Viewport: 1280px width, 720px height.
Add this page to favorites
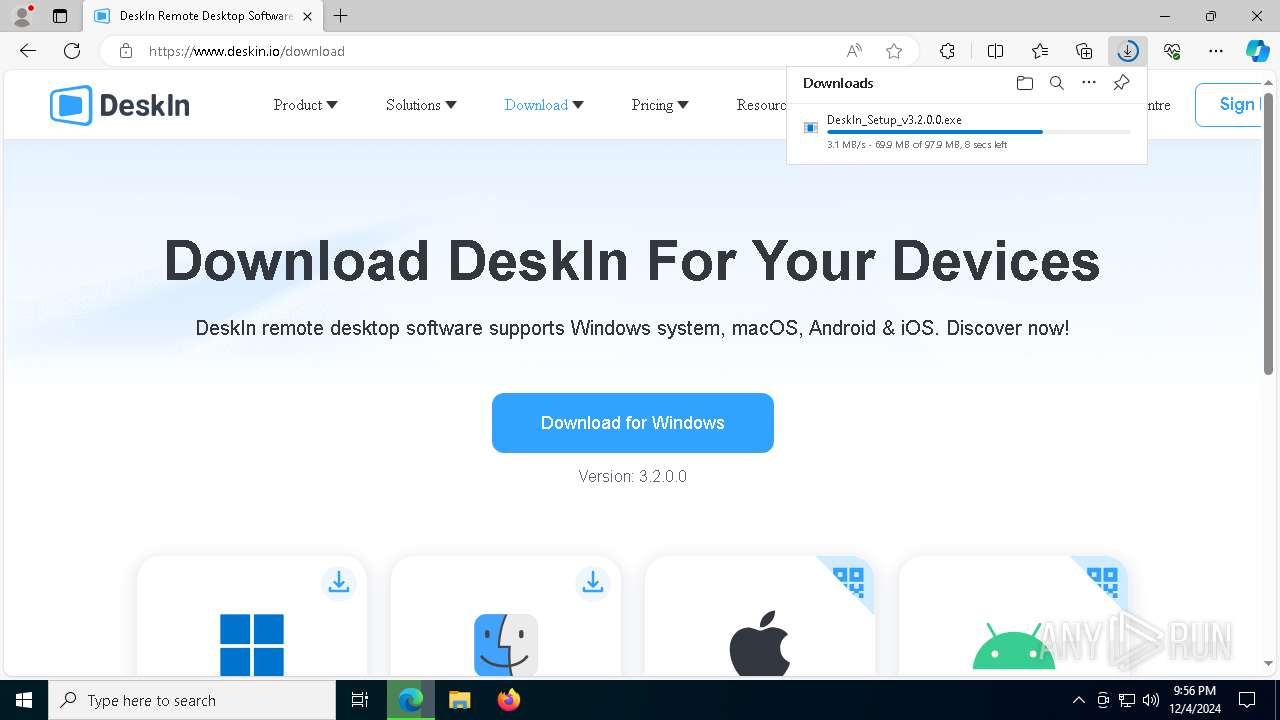tap(894, 51)
